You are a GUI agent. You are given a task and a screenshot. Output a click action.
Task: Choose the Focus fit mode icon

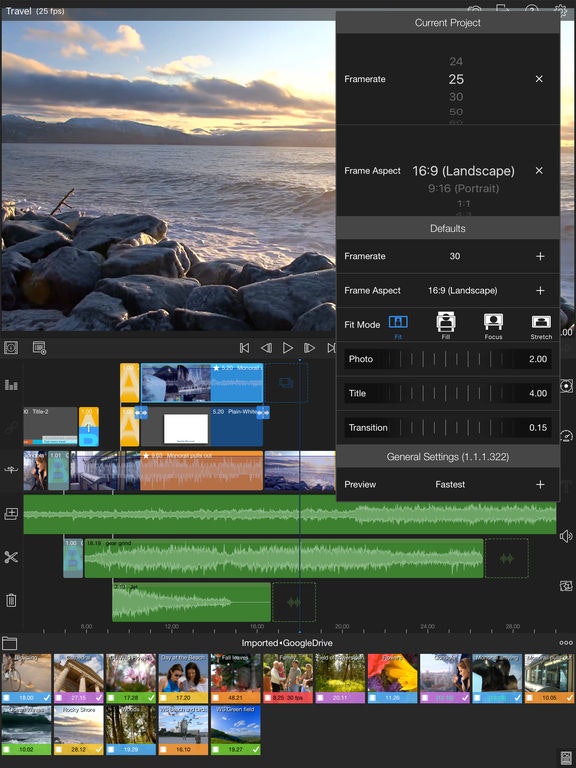[493, 322]
